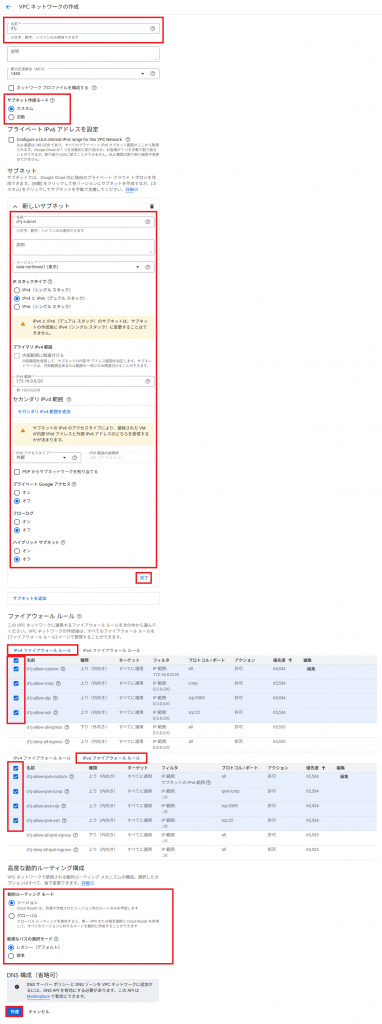Select the 自動 subnet creation mode
382x1024 pixels.
pyautogui.click(x=10, y=117)
